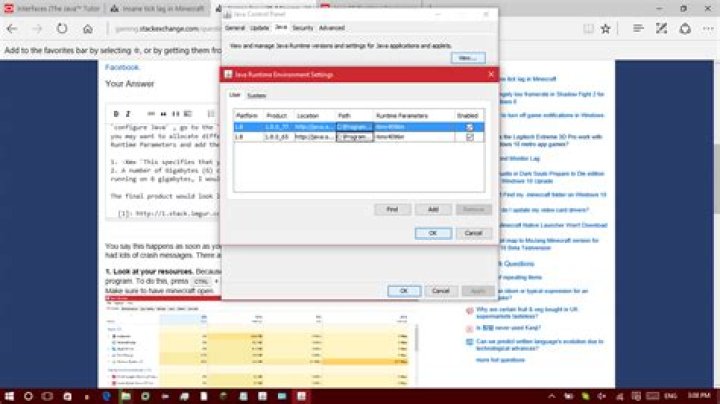Click the Enabled column header

point(469,116)
